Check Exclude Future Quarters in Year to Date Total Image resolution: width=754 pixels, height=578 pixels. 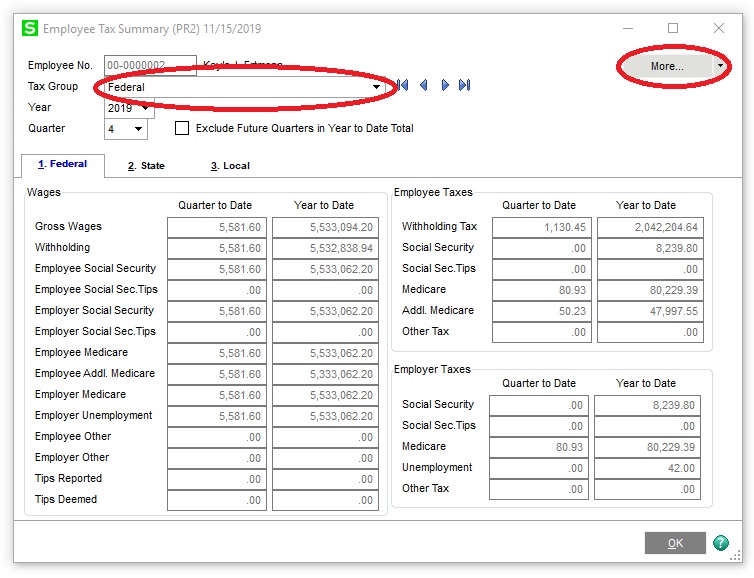click(x=182, y=128)
